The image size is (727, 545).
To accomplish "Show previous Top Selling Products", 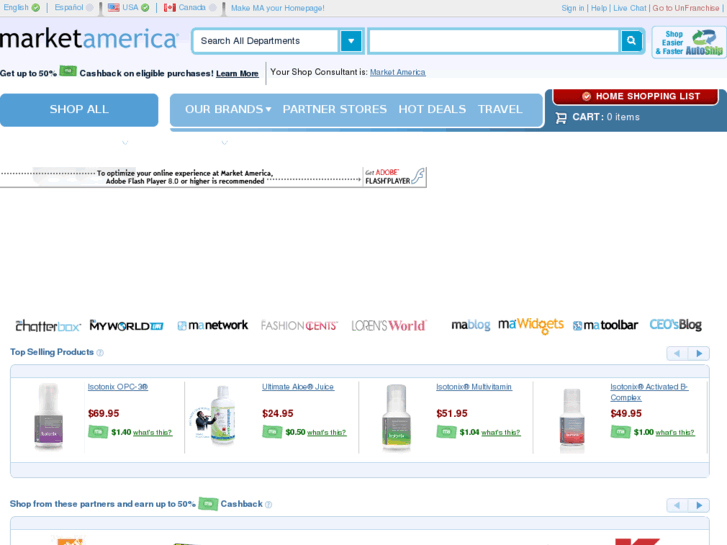I will click(x=677, y=353).
